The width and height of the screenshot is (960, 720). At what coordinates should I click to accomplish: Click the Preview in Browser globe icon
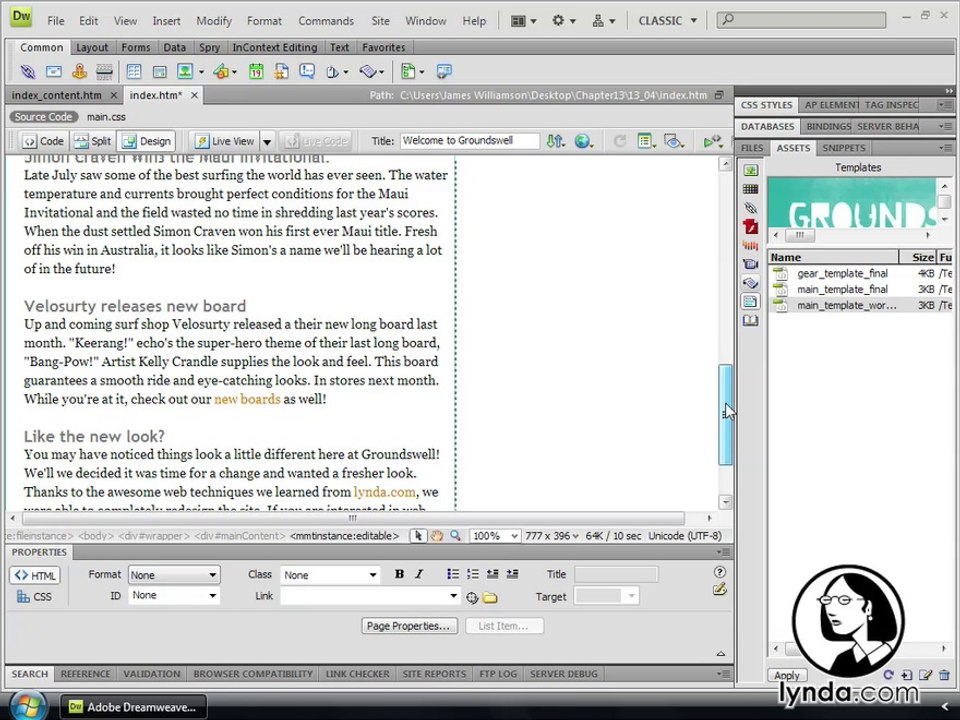pos(582,141)
